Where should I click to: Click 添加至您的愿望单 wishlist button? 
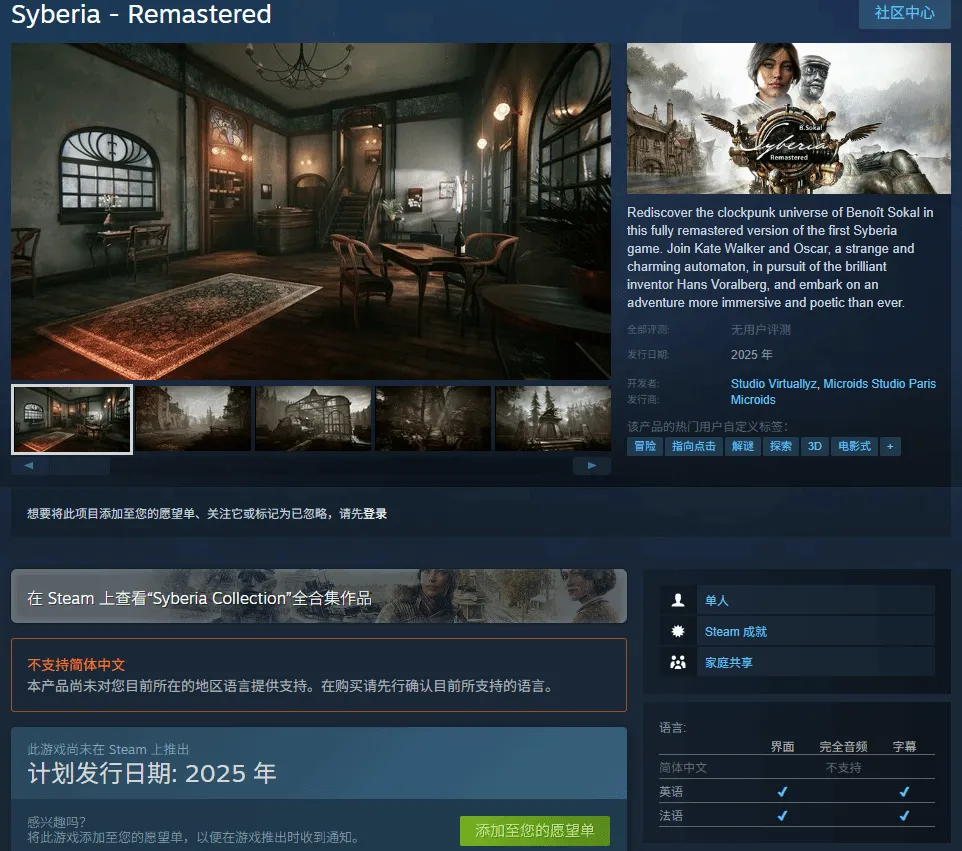pos(534,831)
